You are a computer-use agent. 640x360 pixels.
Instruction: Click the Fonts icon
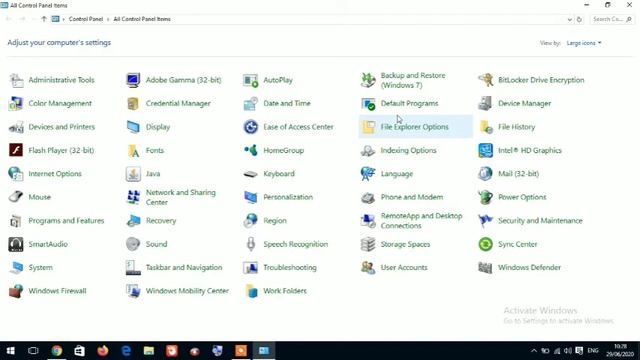[x=133, y=151]
